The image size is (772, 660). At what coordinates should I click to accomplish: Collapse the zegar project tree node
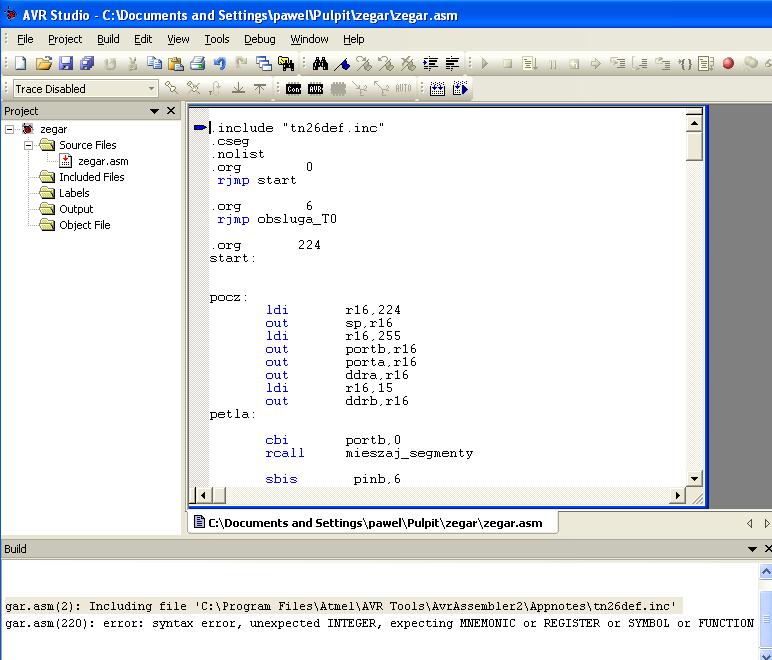9,129
